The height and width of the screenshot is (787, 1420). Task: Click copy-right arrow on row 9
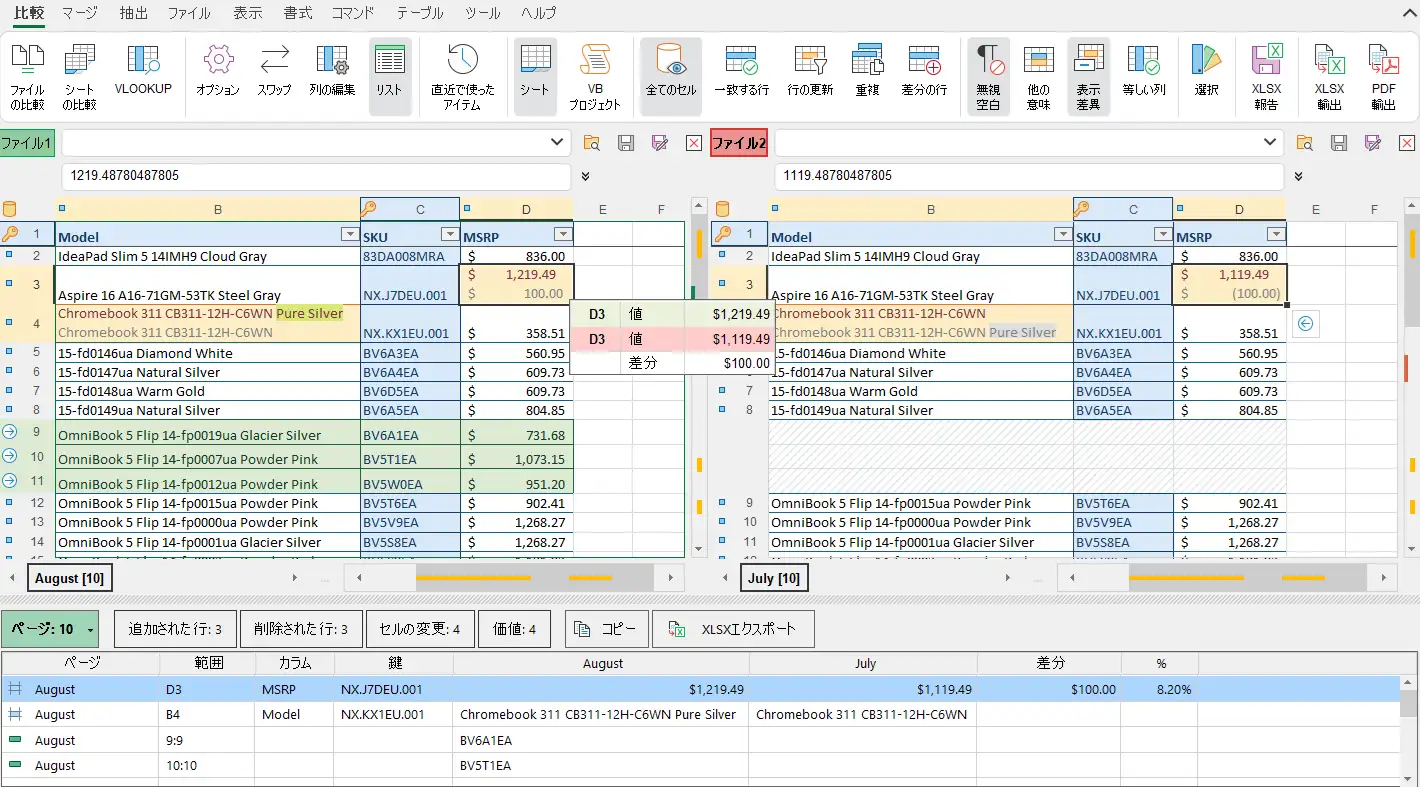10,432
